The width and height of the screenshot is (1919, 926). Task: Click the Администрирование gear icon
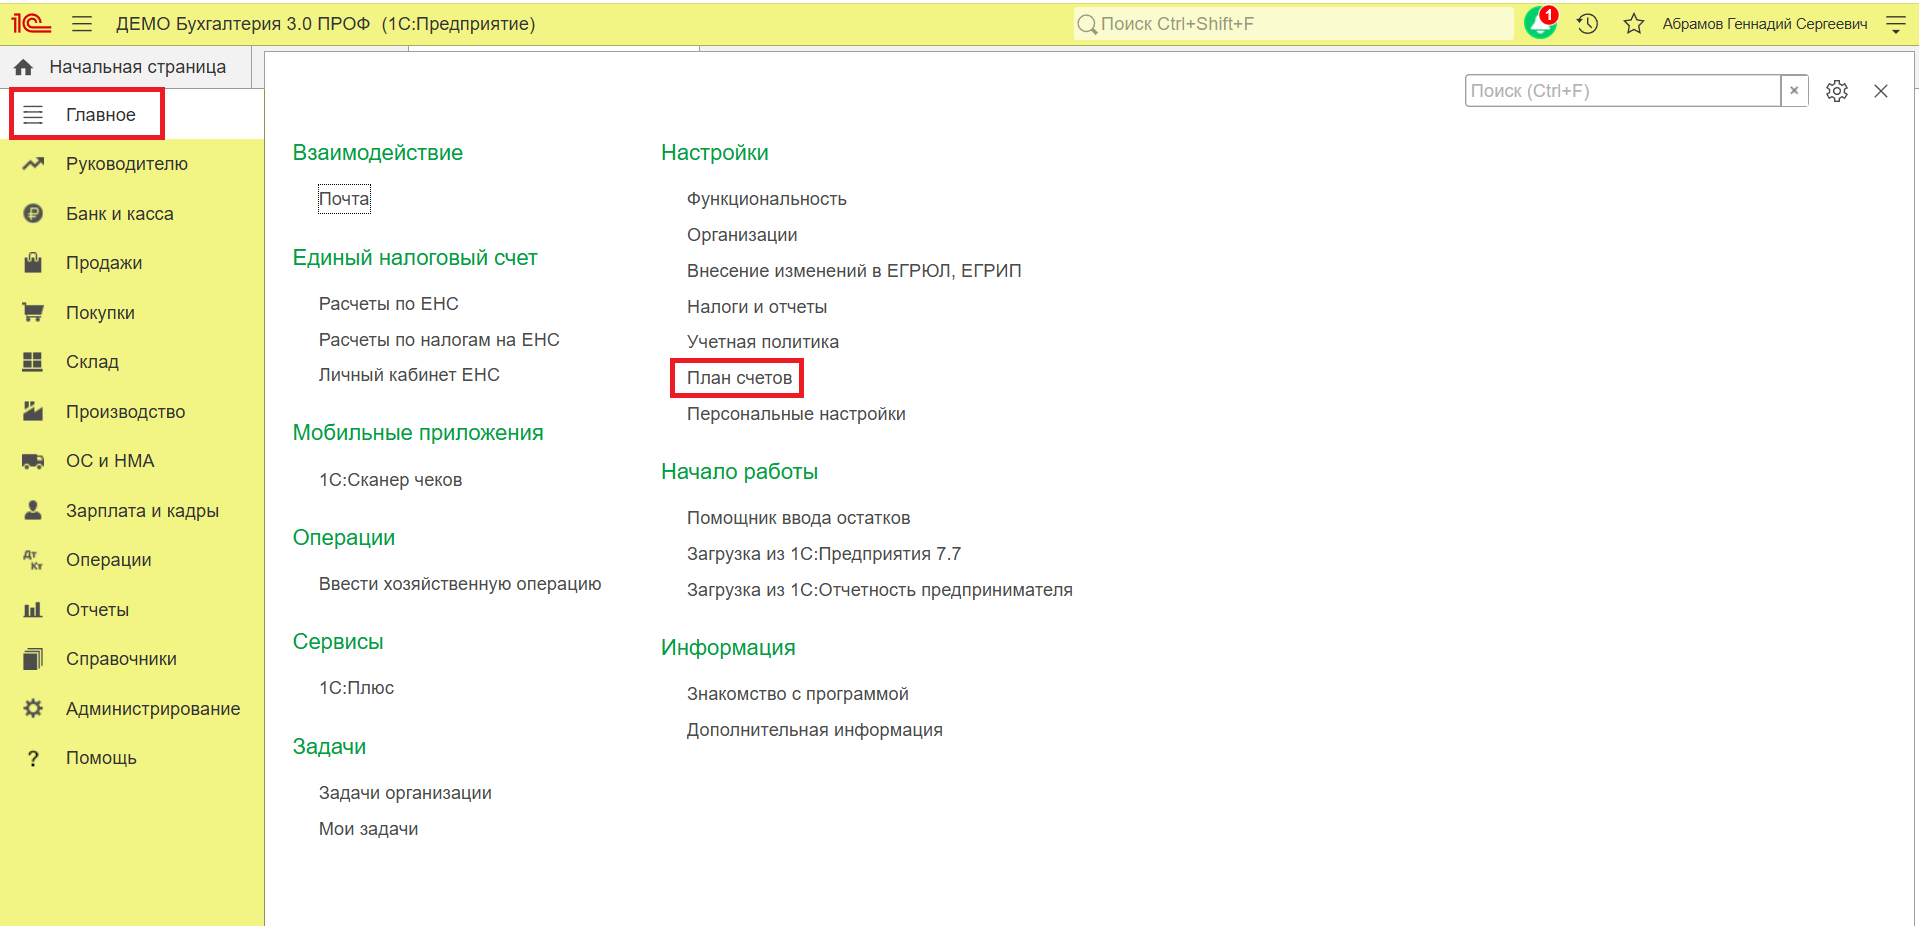point(33,708)
